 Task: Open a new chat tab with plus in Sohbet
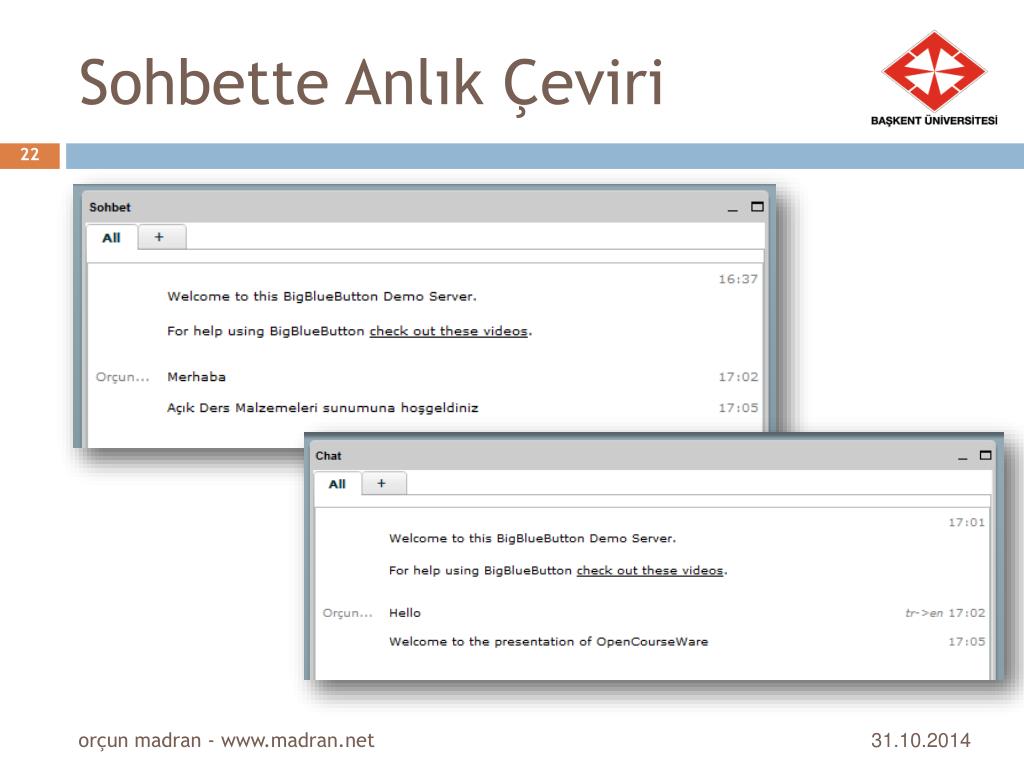click(160, 237)
